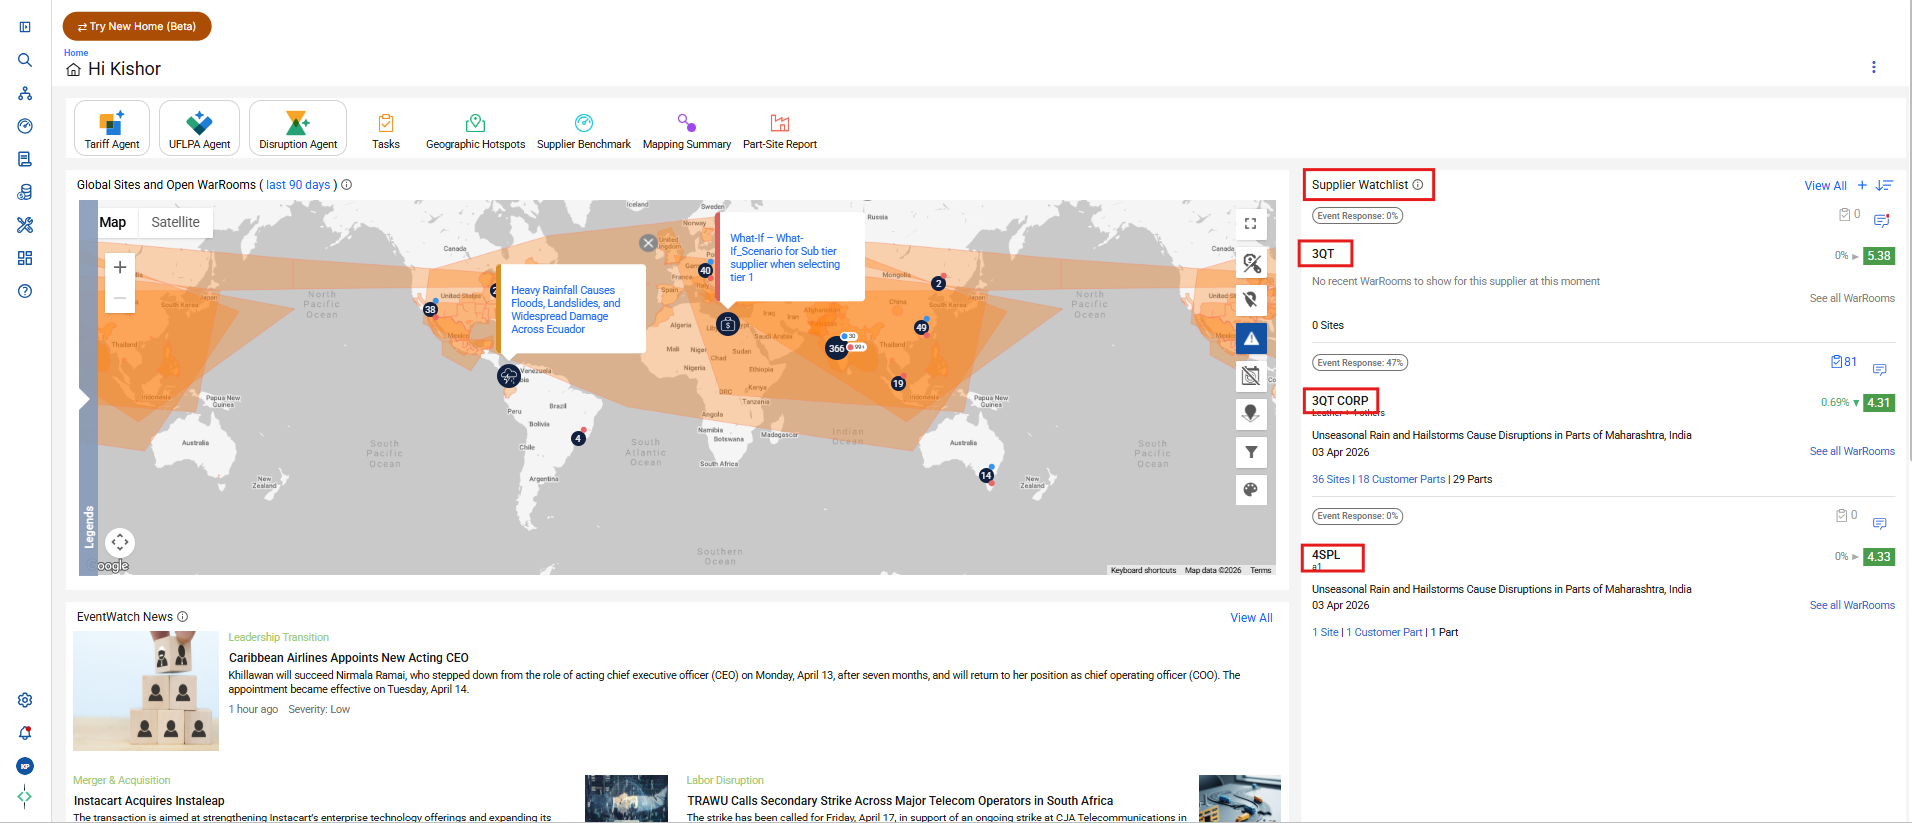
Task: Open the settings gear in sidebar
Action: pyautogui.click(x=25, y=700)
